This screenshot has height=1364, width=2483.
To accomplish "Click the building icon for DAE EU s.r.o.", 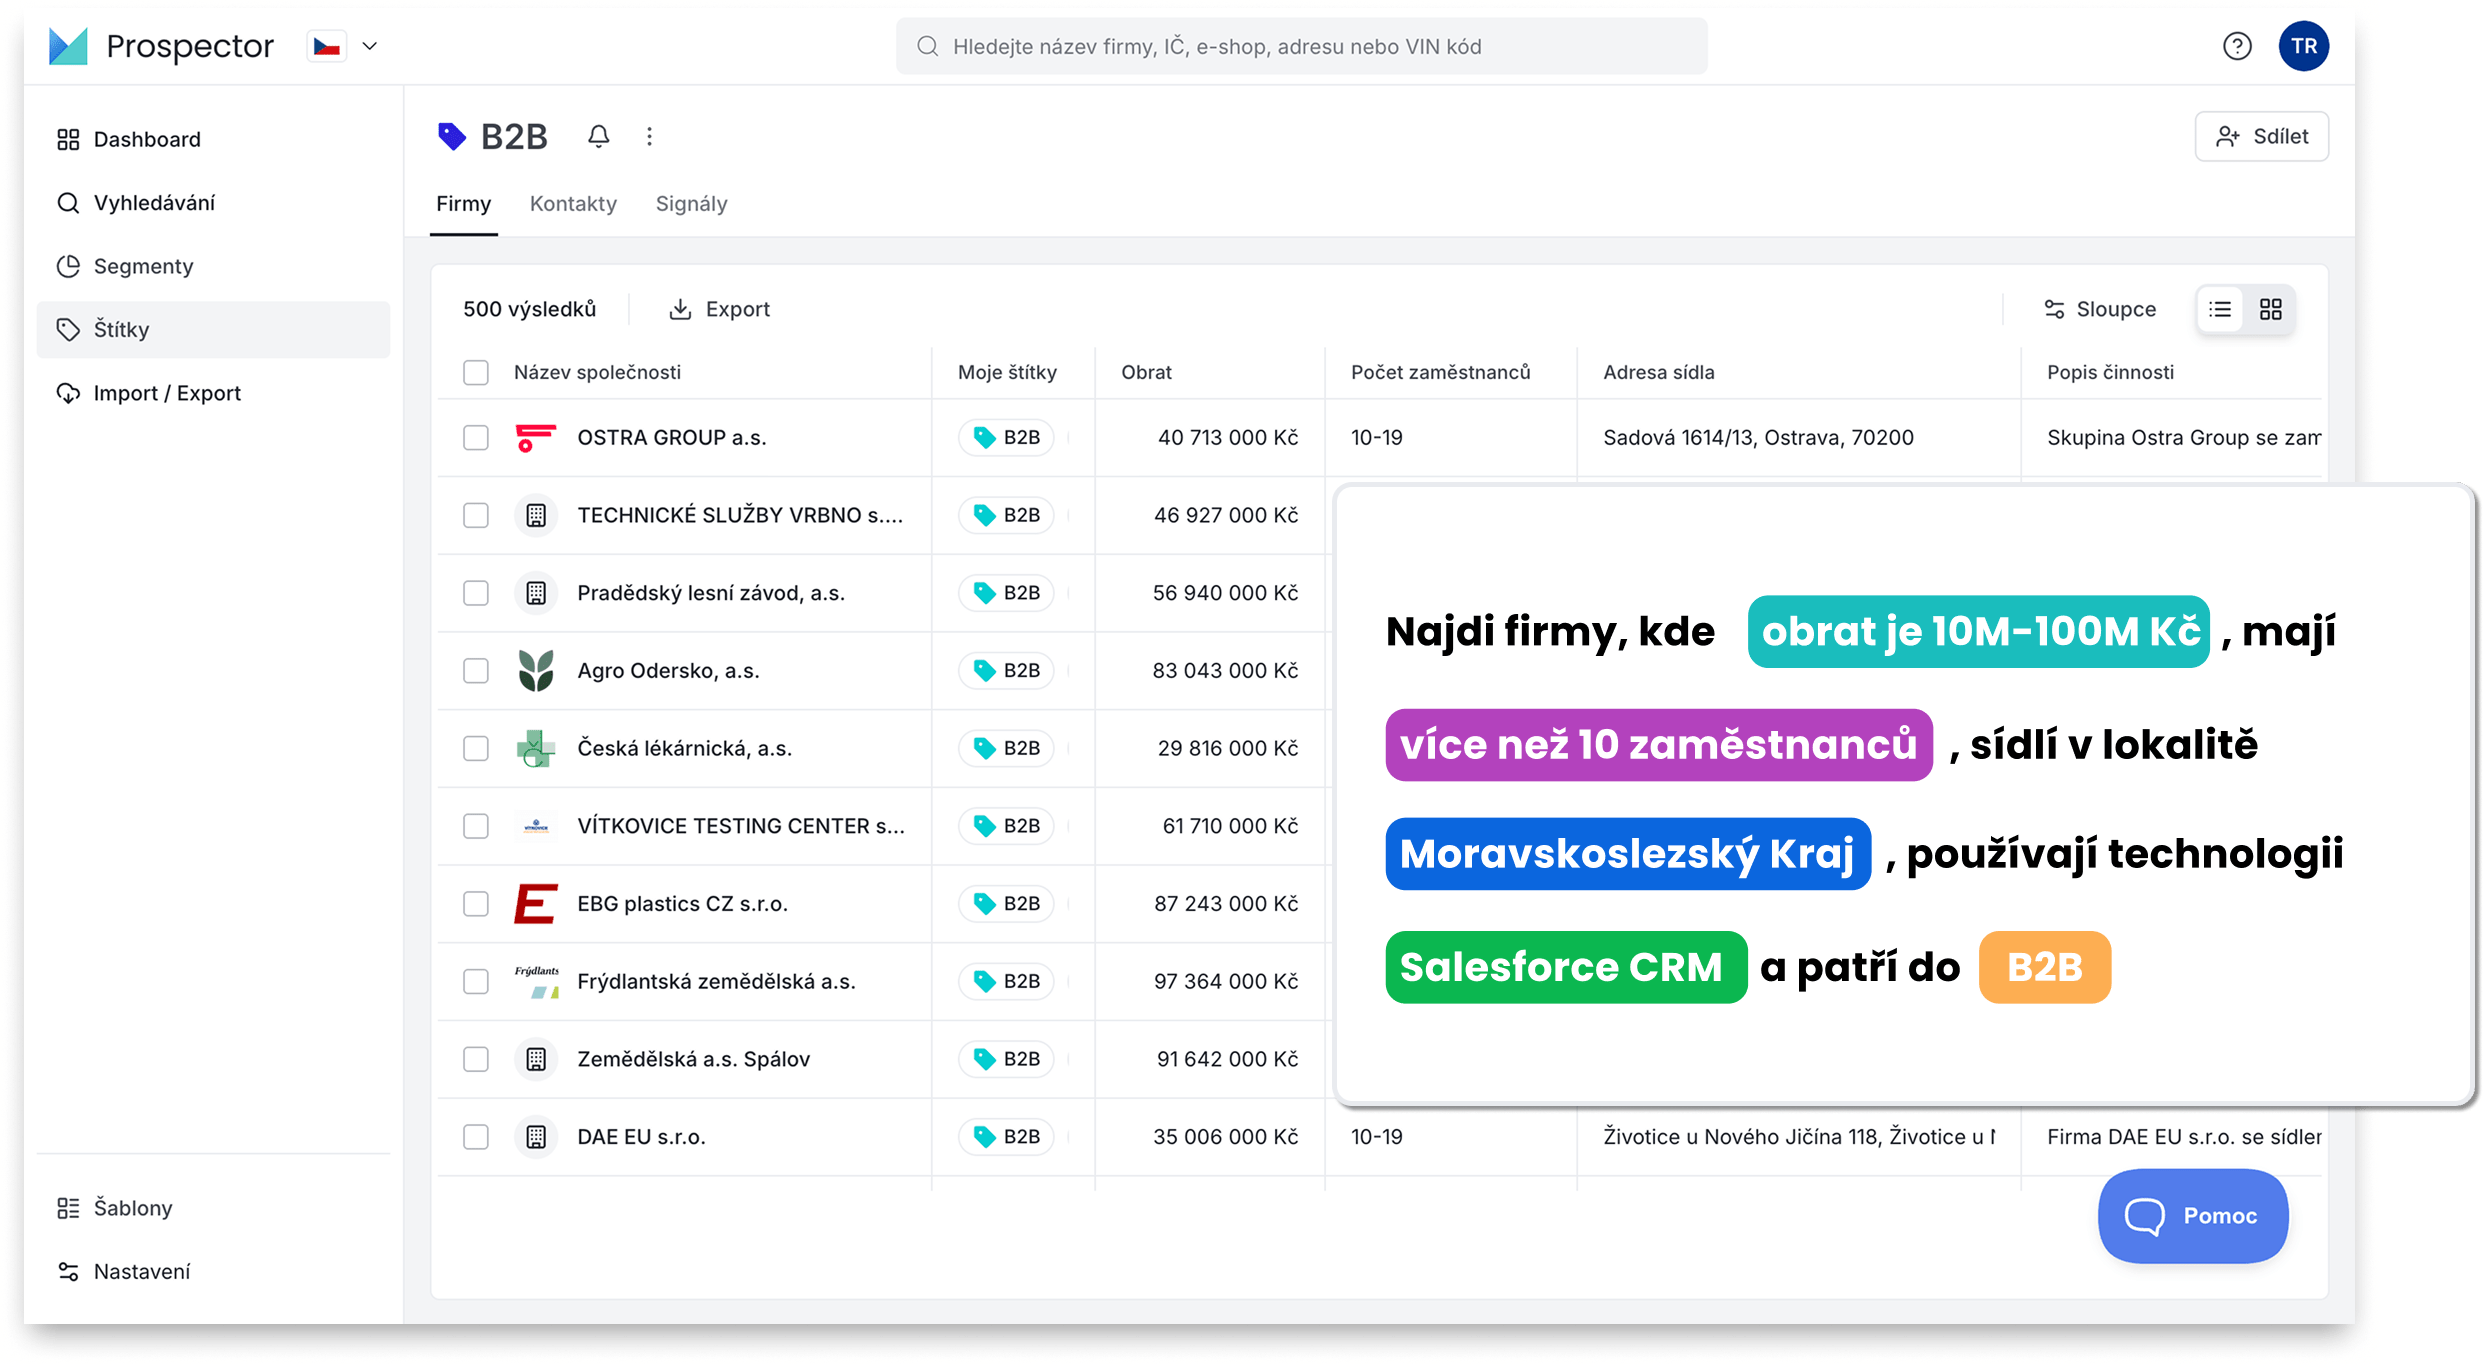I will pos(536,1137).
